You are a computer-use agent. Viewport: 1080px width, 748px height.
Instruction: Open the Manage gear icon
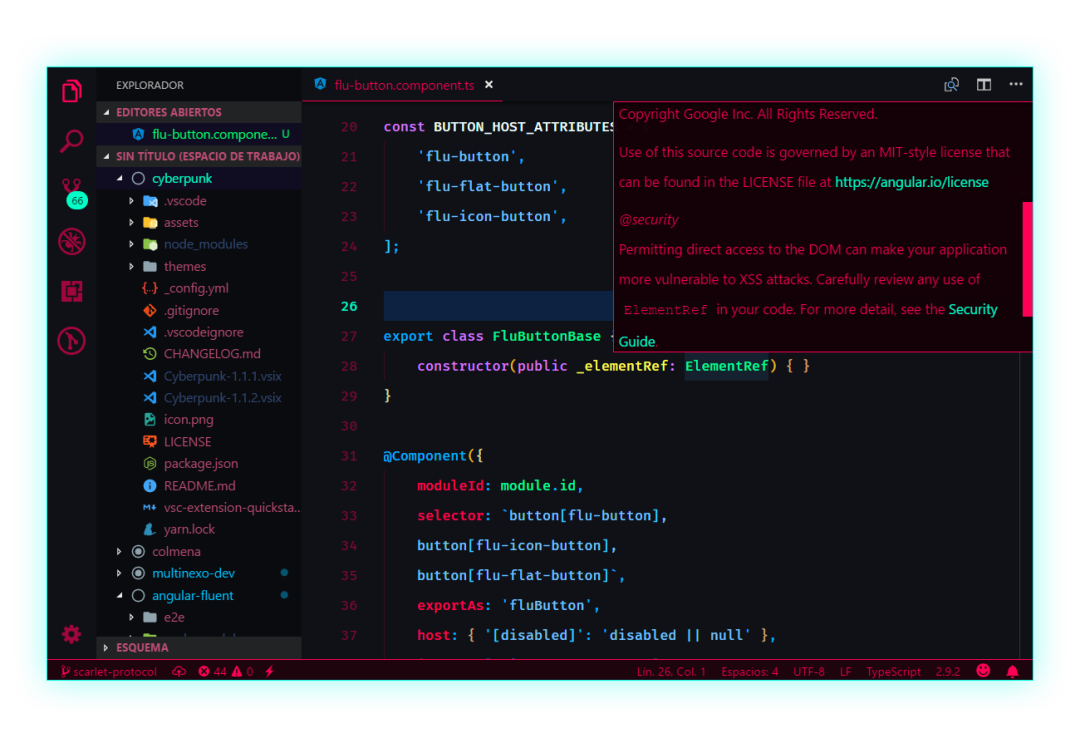click(x=72, y=634)
